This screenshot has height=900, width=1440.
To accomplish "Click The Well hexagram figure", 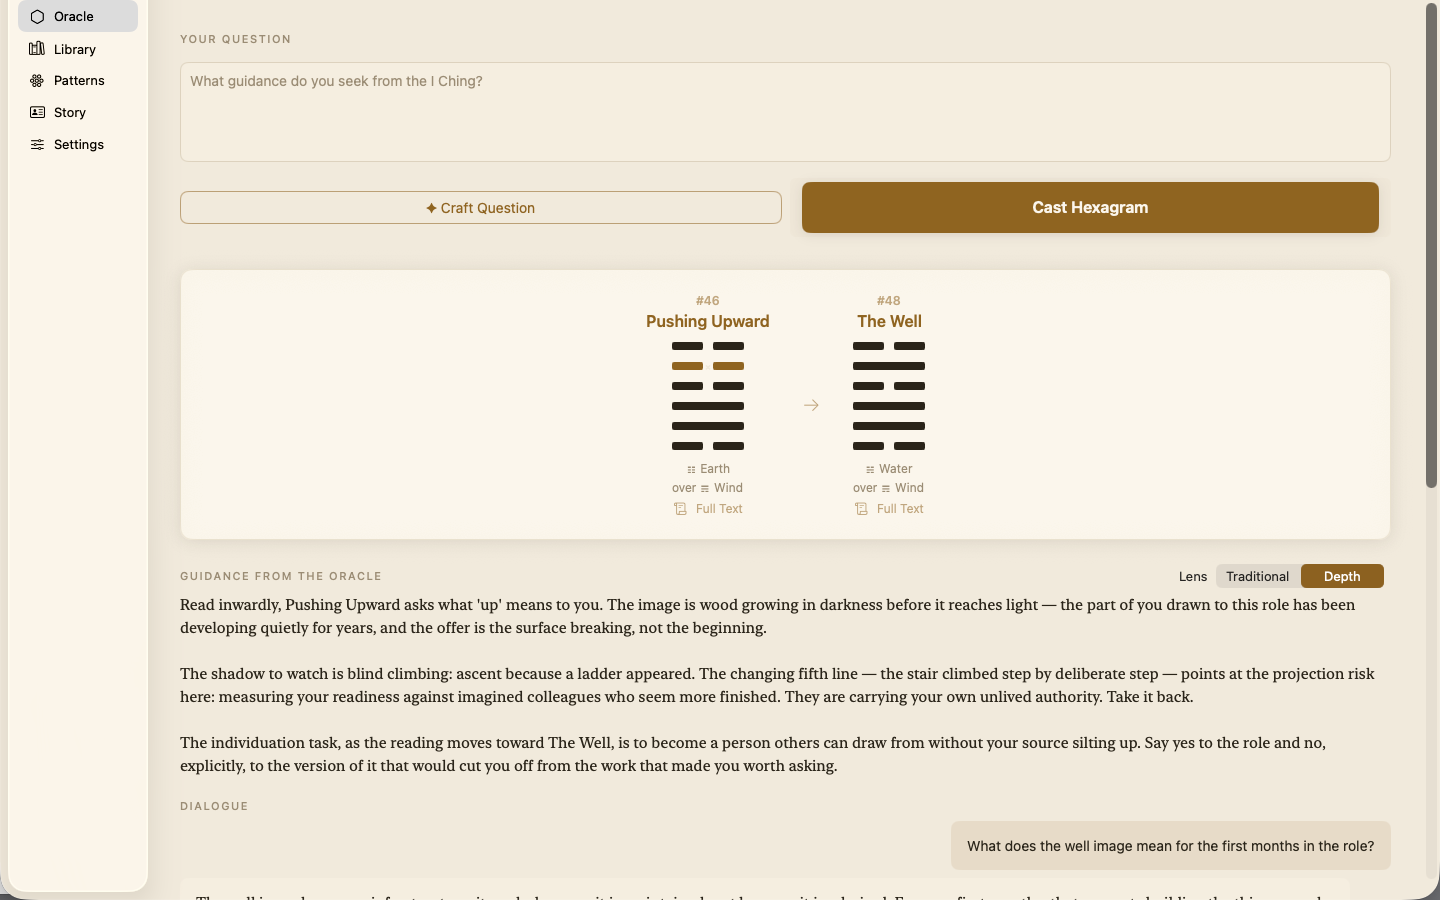I will click(889, 396).
